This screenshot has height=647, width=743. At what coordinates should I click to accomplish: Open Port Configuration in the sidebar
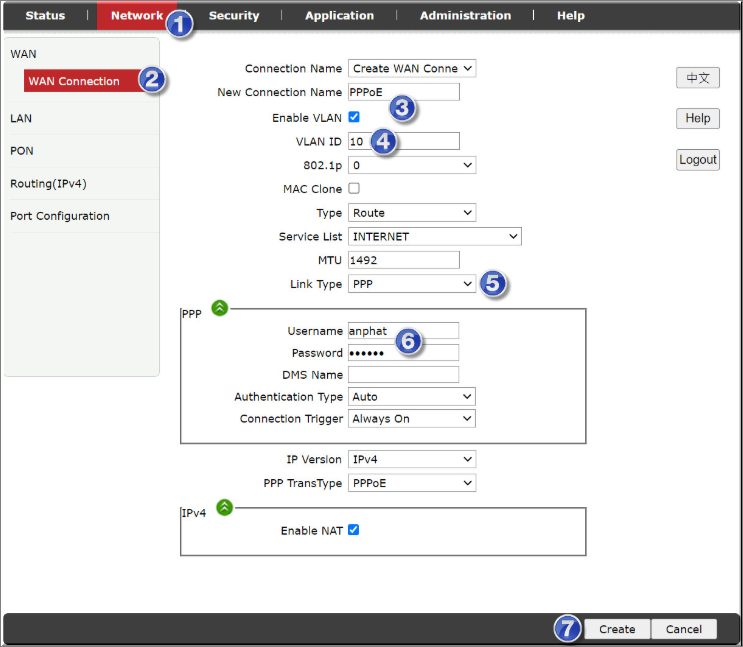pos(60,216)
